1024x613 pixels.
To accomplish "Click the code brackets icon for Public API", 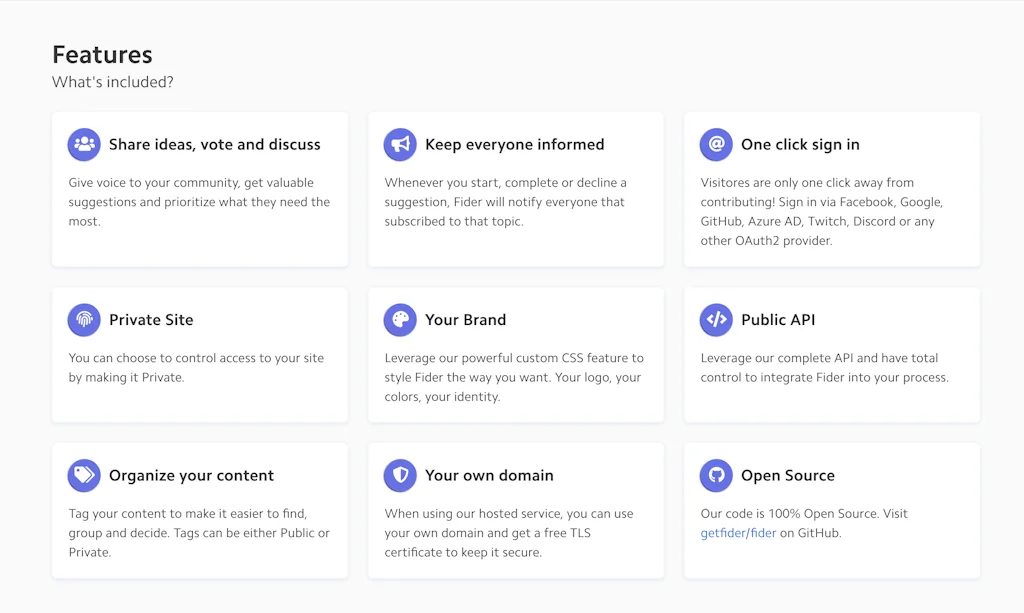I will tap(716, 320).
